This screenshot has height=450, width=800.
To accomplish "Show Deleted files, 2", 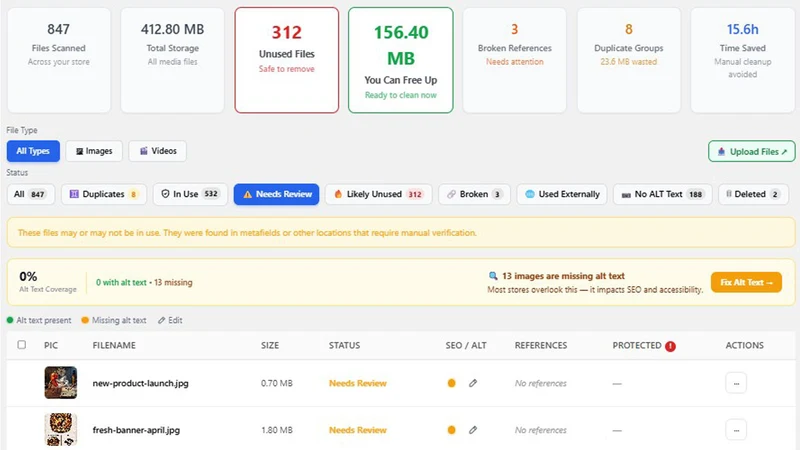I will [x=753, y=194].
